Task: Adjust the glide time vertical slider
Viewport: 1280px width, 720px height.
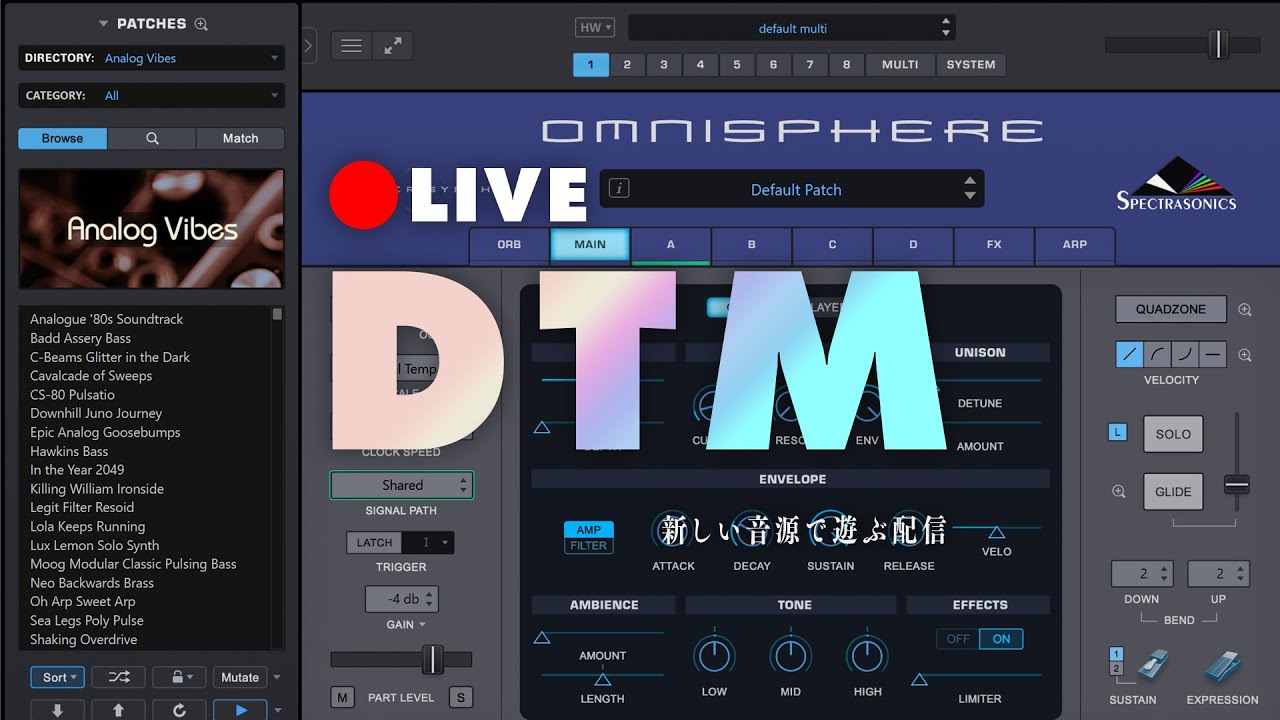Action: (x=1237, y=484)
